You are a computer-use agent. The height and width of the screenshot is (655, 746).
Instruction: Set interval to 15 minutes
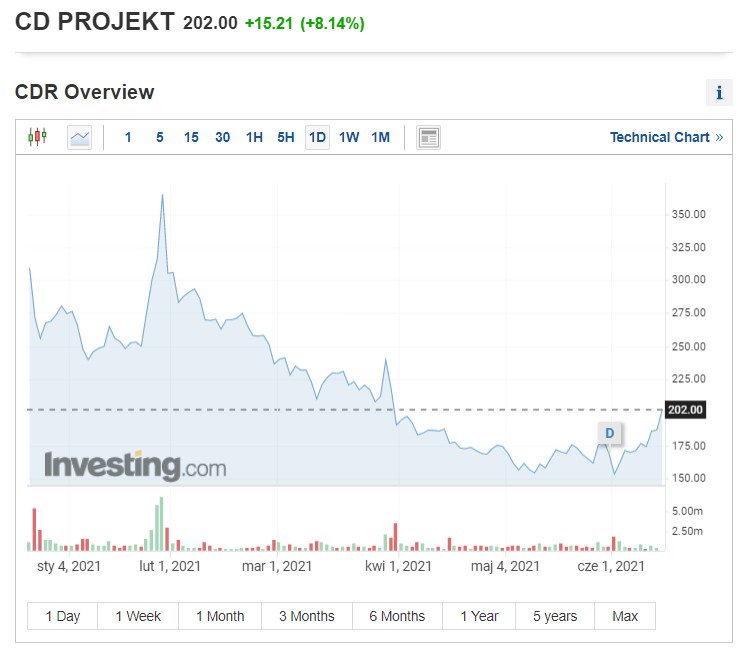click(191, 137)
